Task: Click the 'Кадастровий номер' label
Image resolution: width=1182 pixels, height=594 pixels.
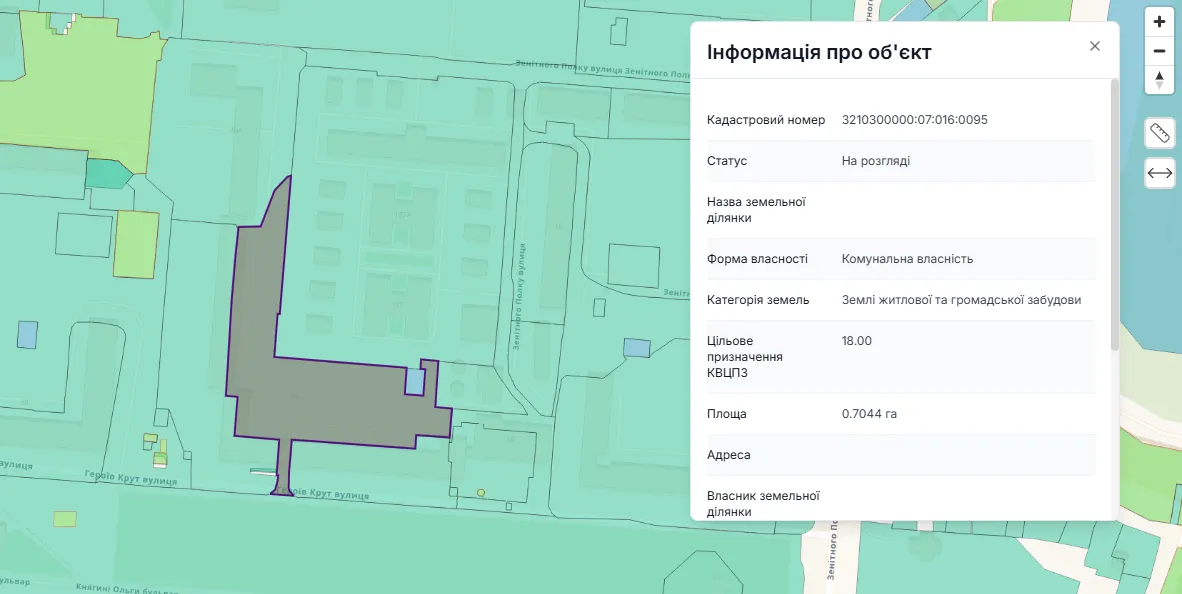Action: pos(766,120)
